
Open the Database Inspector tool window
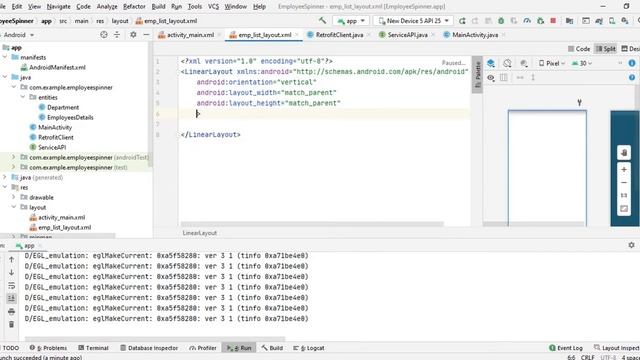click(149, 348)
